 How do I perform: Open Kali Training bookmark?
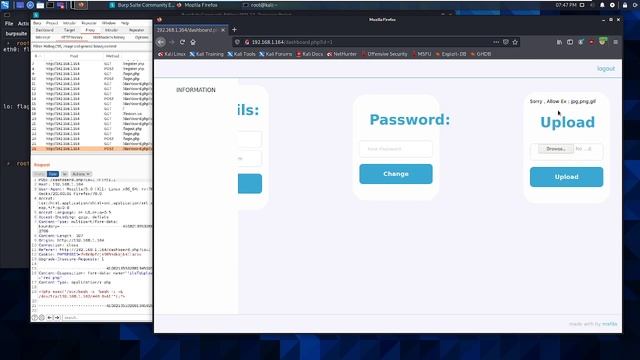(207, 54)
